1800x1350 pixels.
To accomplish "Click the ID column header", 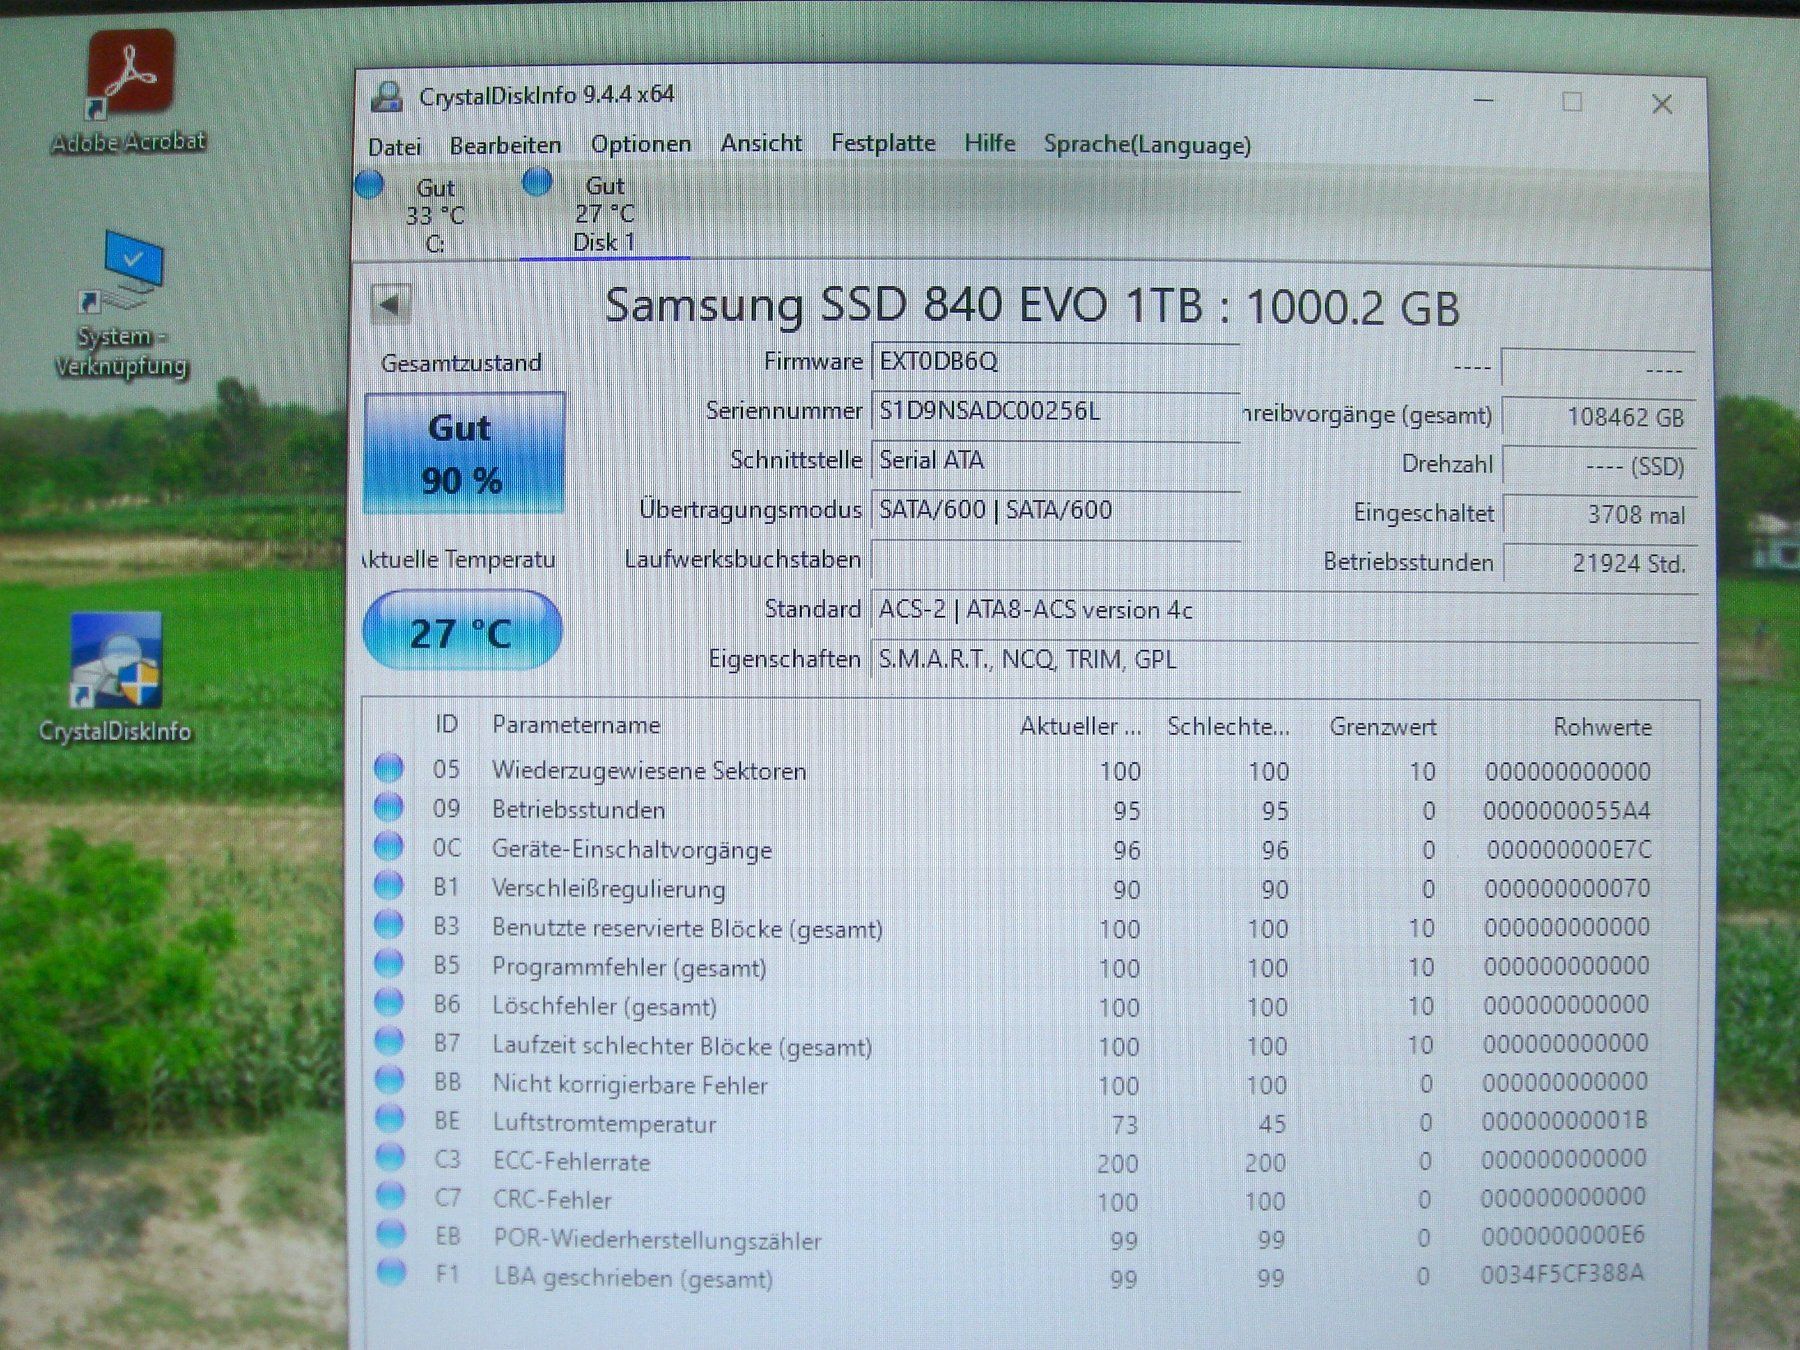I will coord(446,725).
